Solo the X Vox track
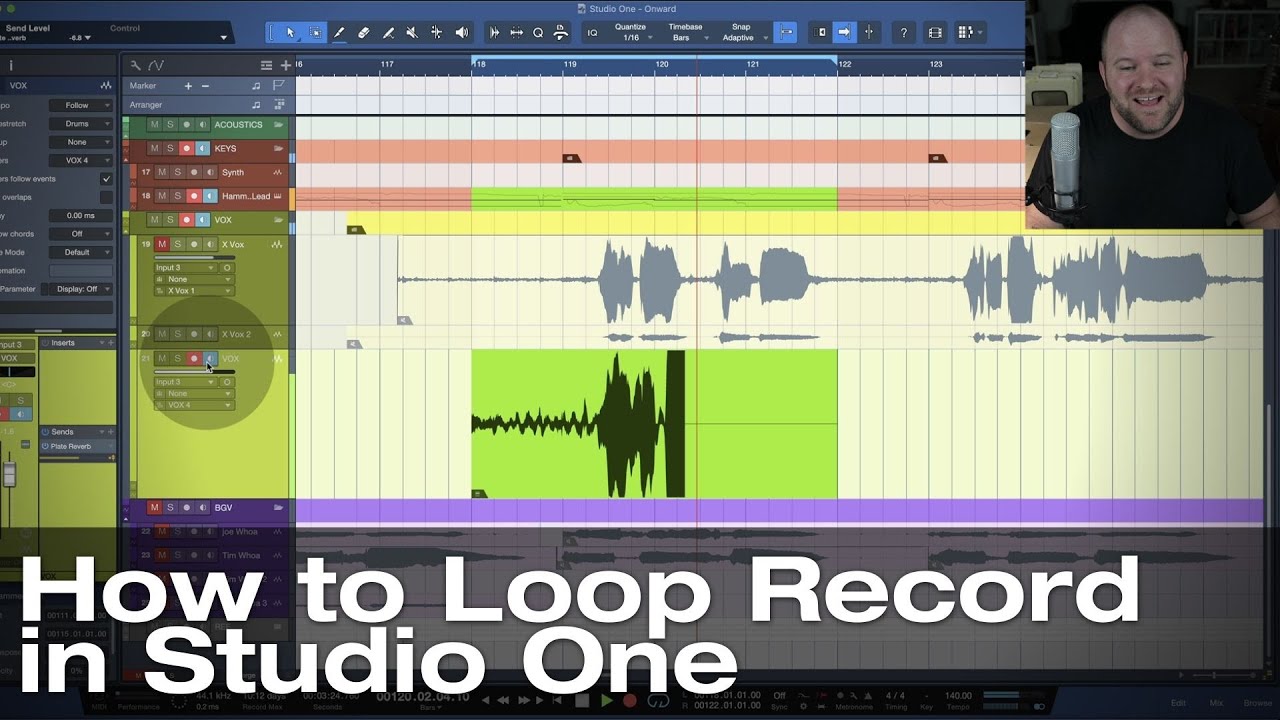The height and width of the screenshot is (720, 1280). 178,244
